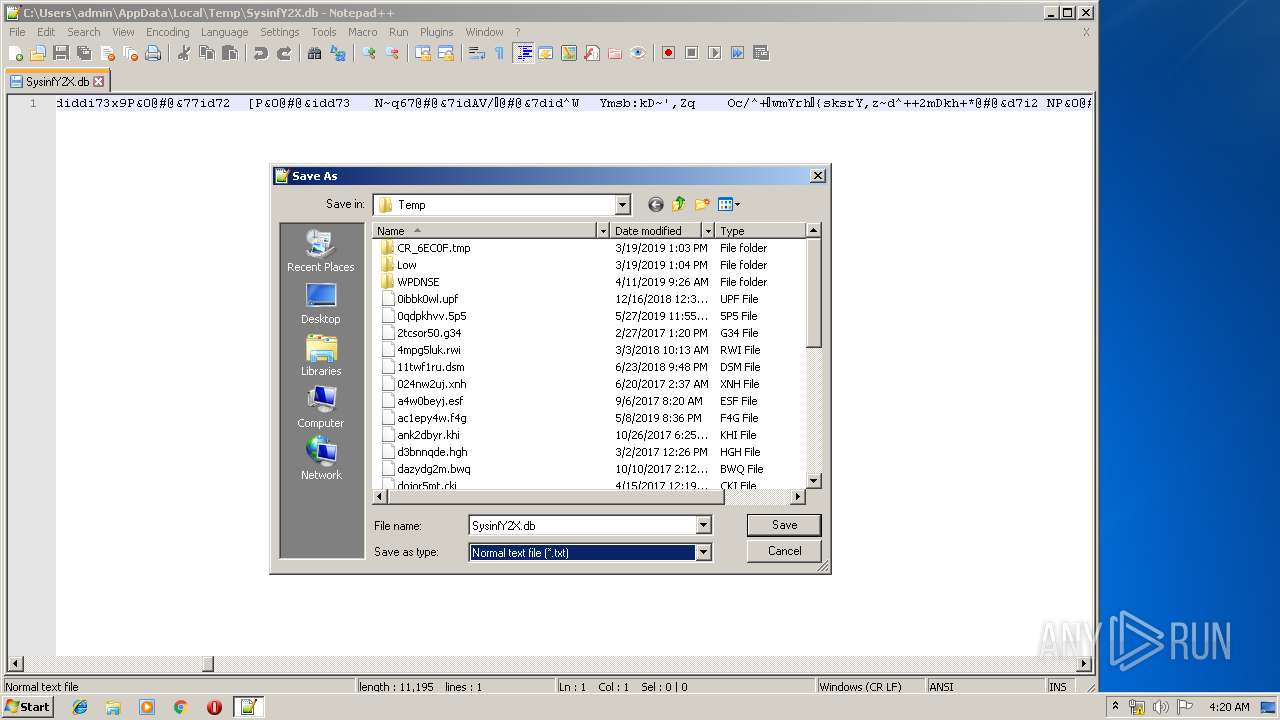Open the File menu
The width and height of the screenshot is (1280, 720).
(17, 32)
